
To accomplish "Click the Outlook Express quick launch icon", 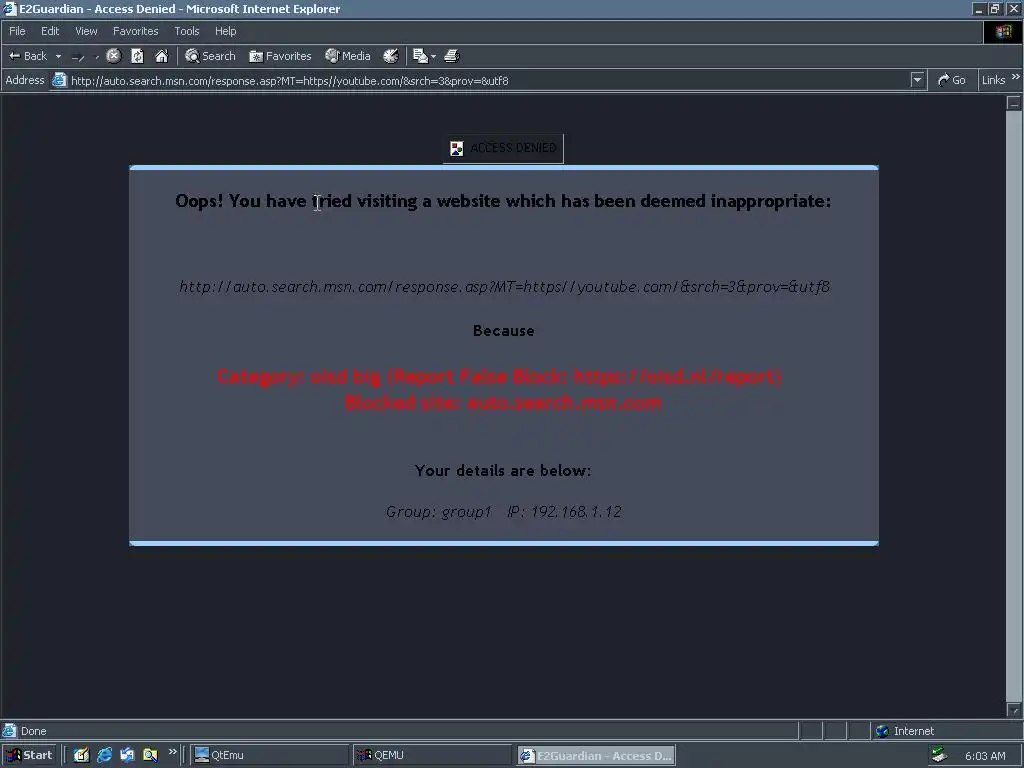I will tap(127, 755).
